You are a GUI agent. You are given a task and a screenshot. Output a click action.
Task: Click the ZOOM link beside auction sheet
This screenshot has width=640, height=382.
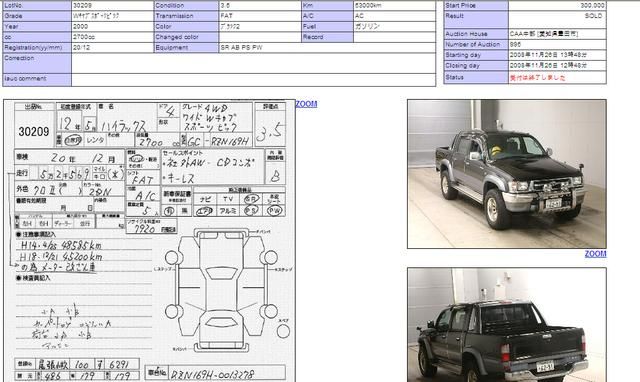tap(306, 104)
